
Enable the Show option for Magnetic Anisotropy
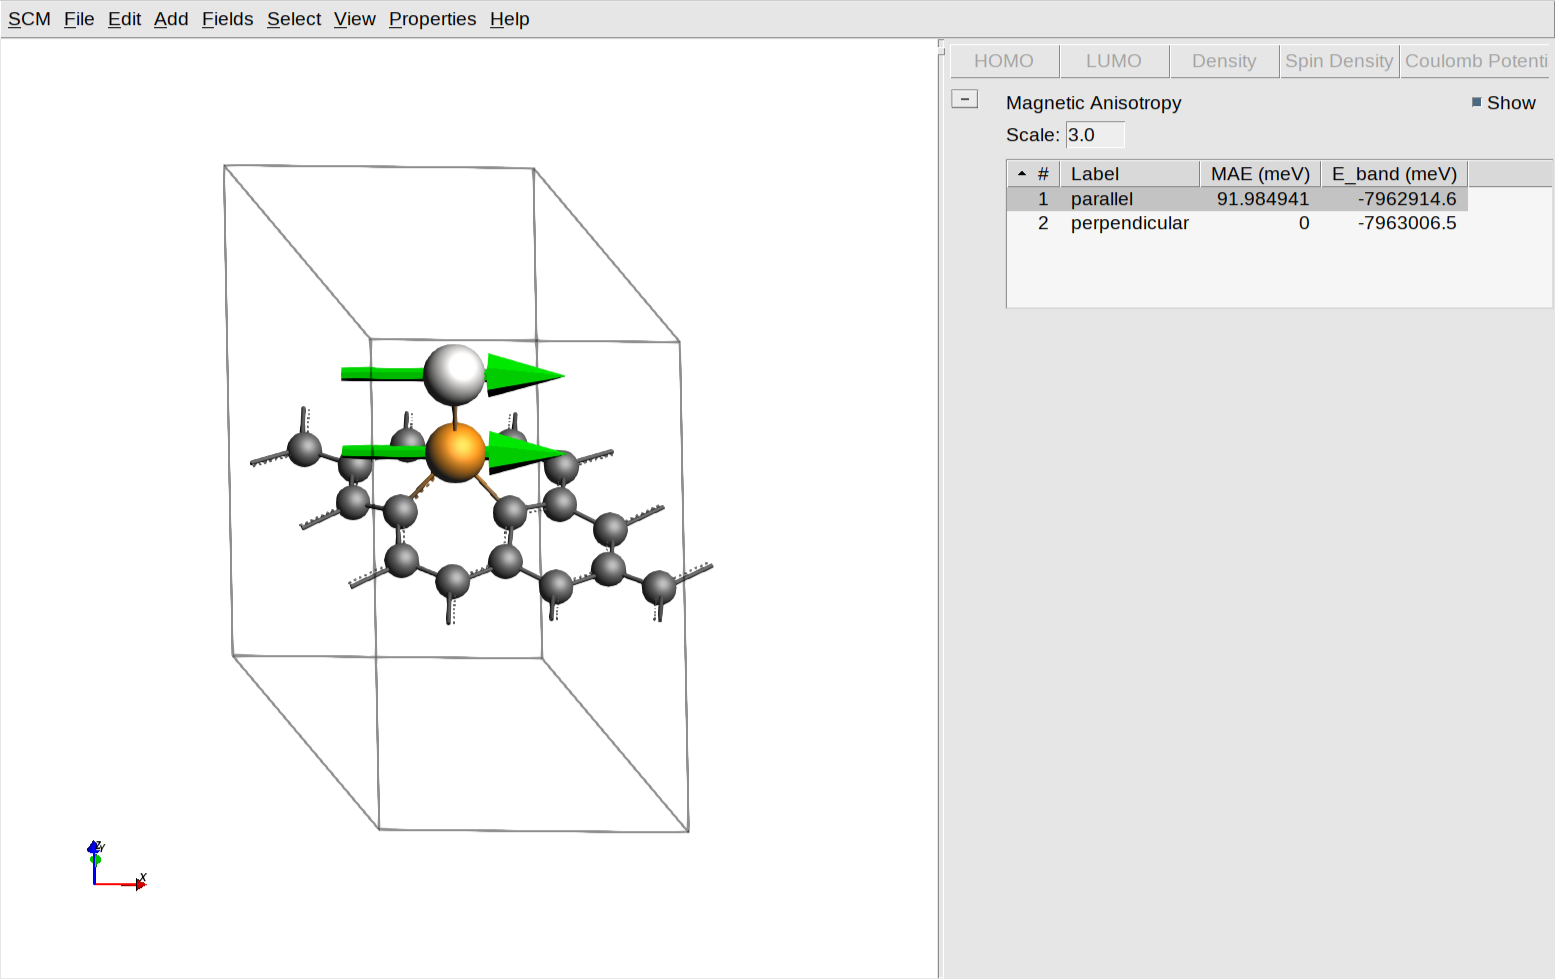pyautogui.click(x=1475, y=102)
